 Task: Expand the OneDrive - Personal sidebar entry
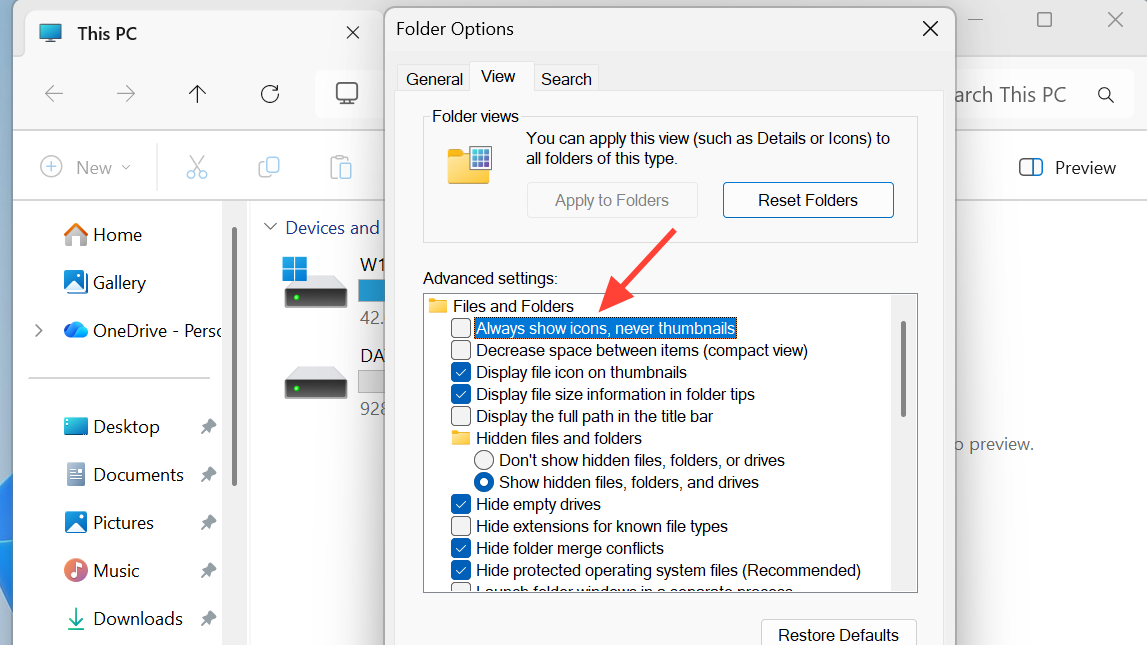(38, 330)
